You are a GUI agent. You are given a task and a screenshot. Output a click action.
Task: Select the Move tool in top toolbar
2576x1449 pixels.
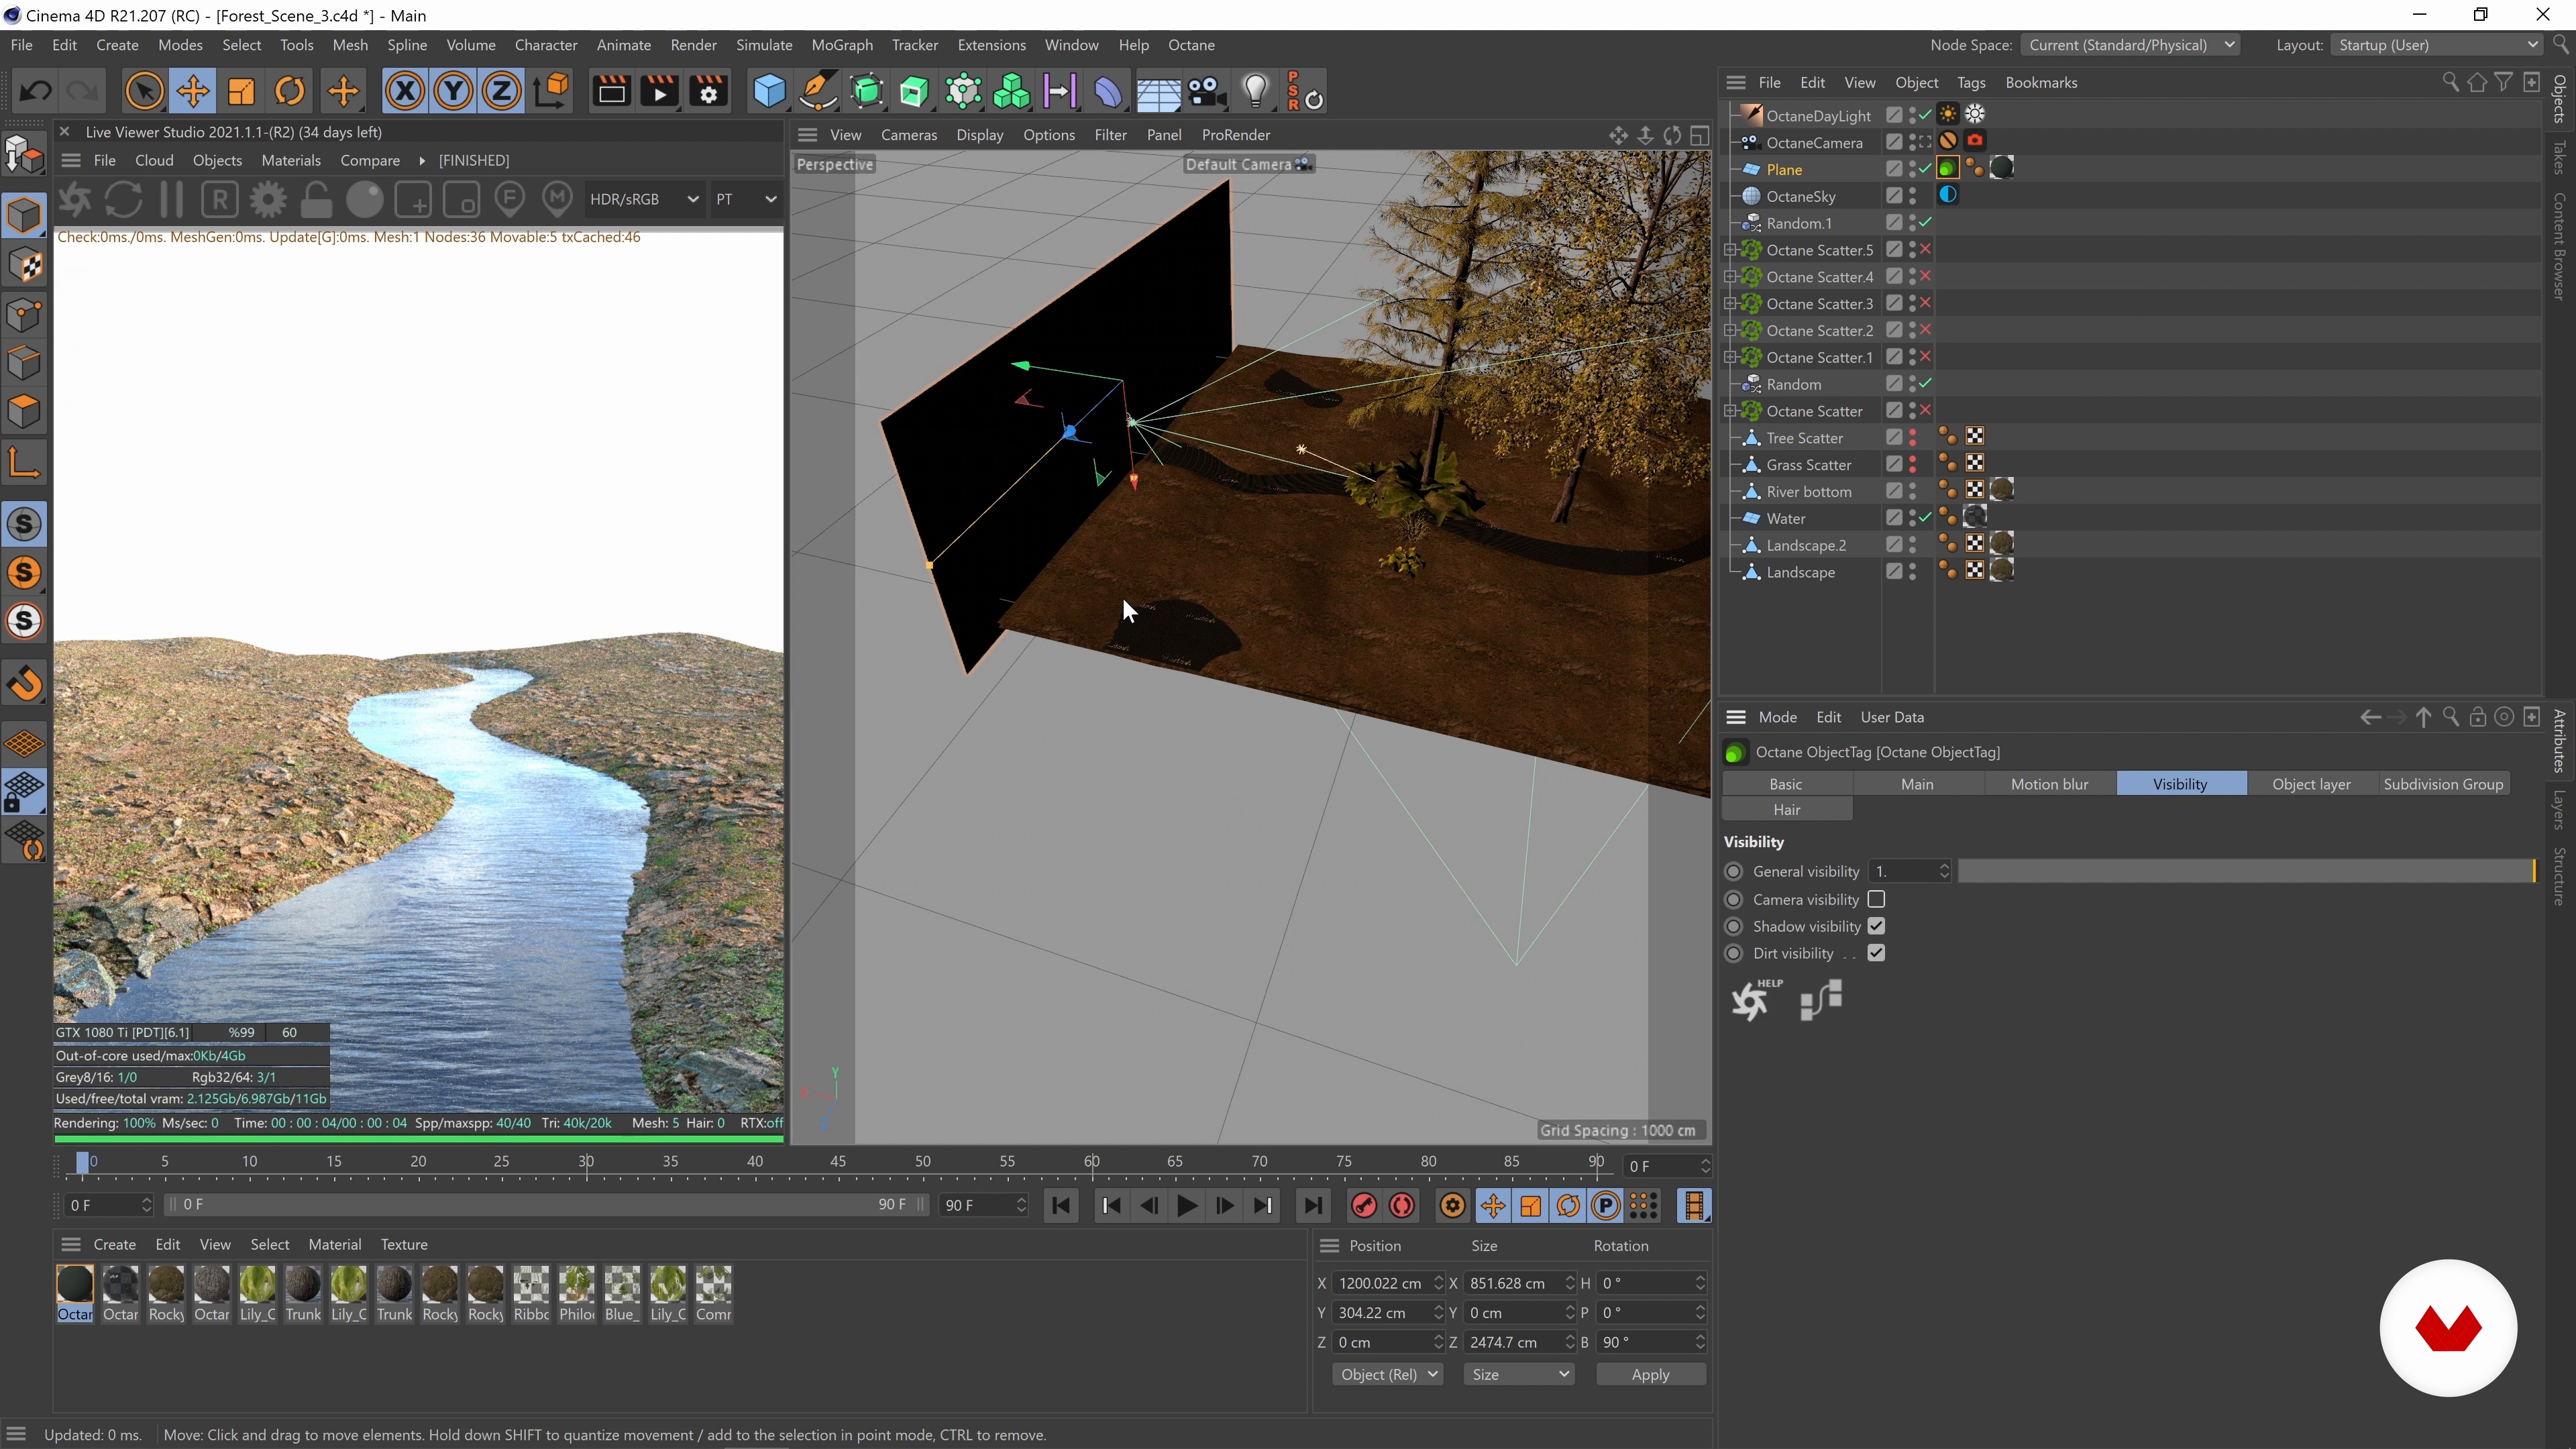coord(192,91)
